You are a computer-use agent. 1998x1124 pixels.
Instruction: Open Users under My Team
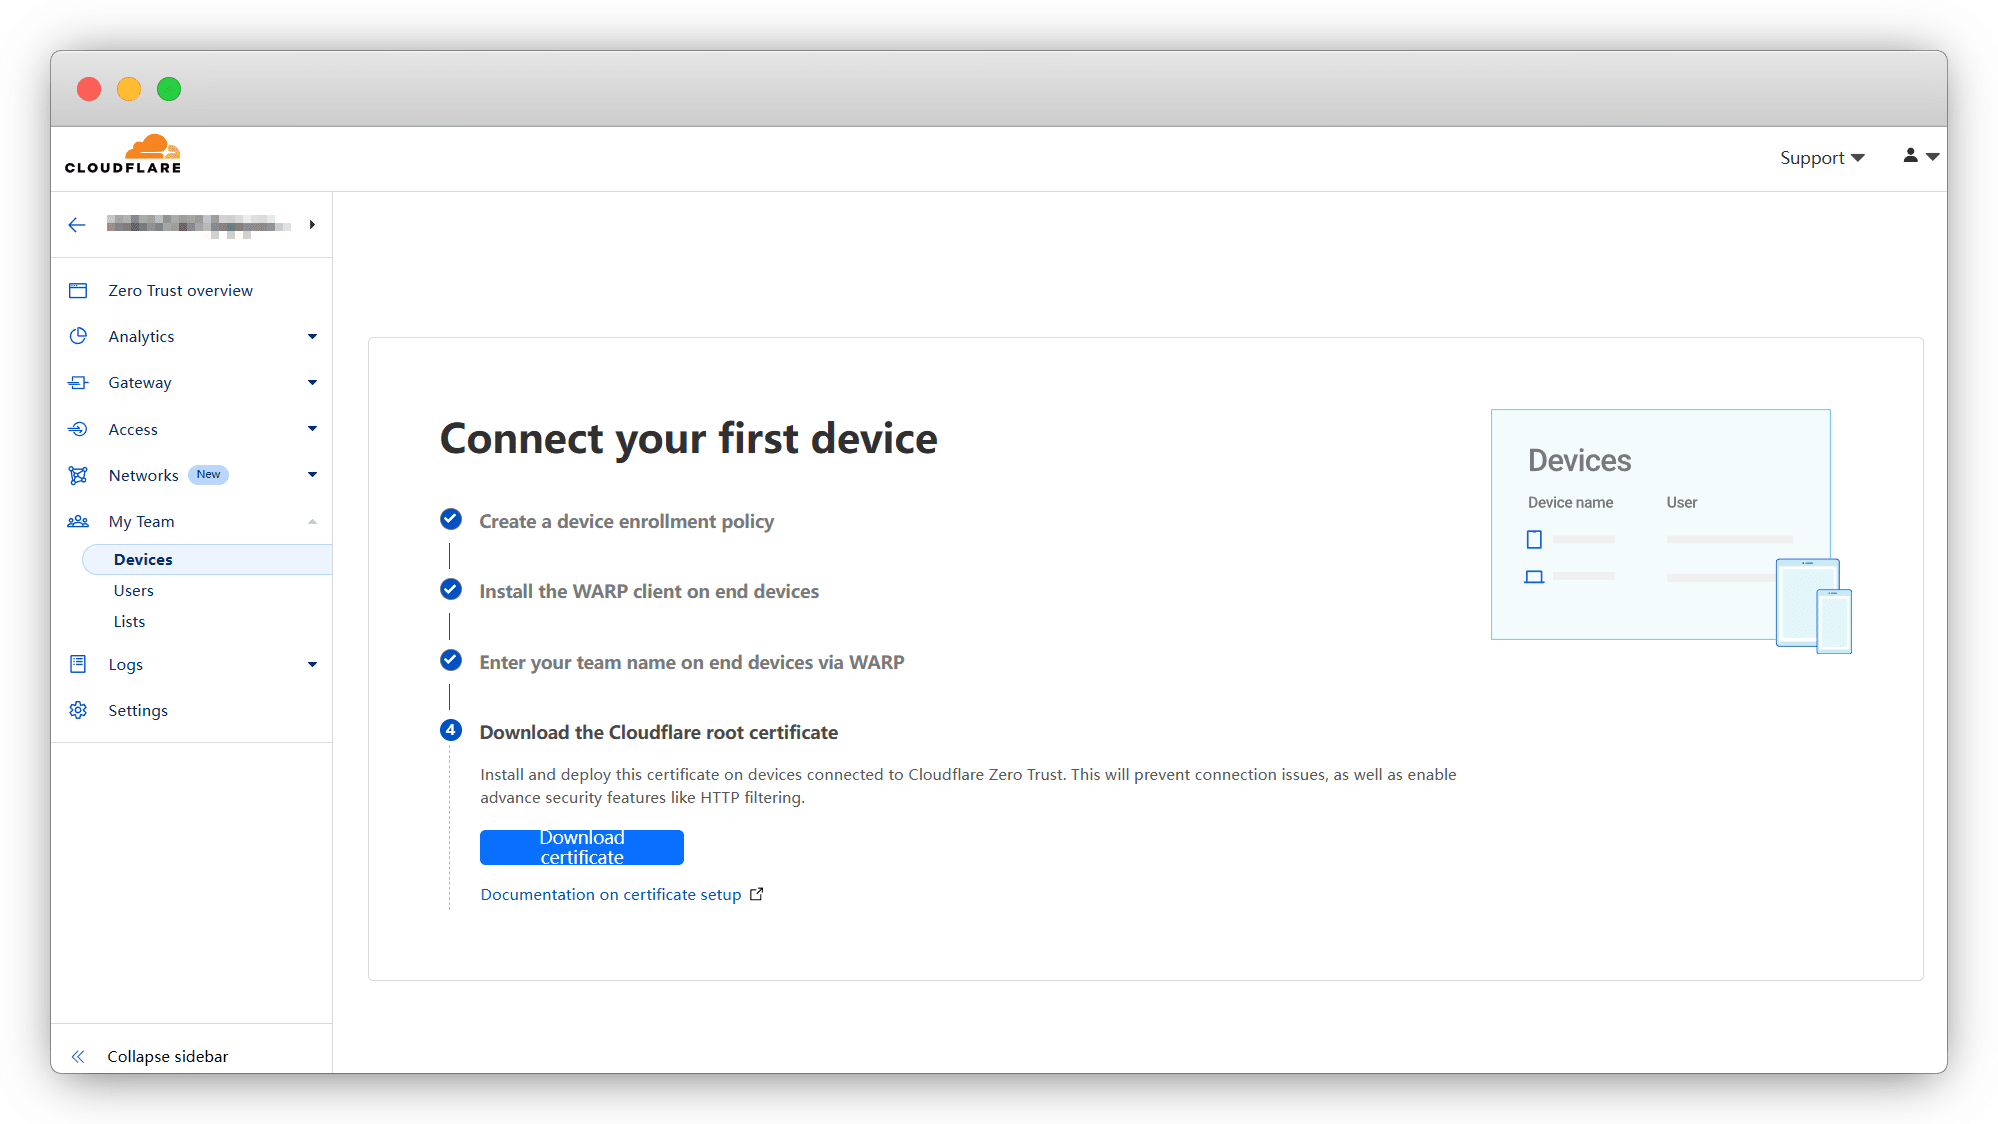(133, 590)
